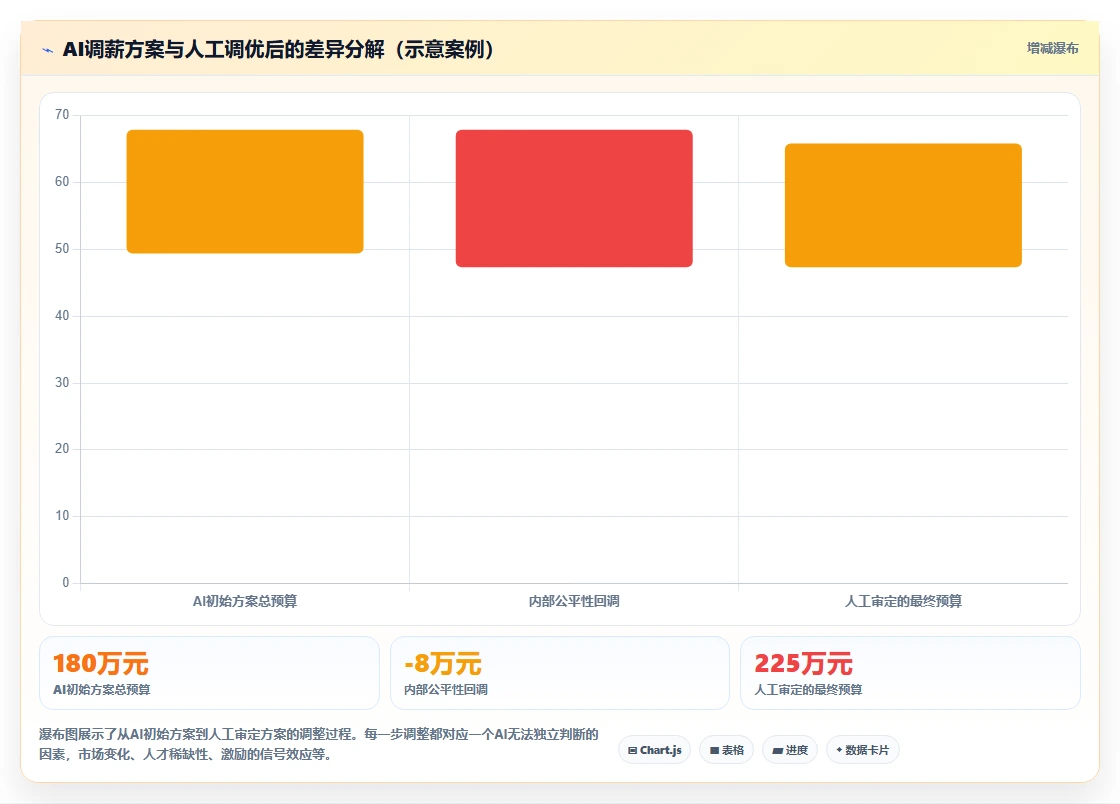This screenshot has width=1120, height=804.
Task: Click the y-axis value 40
Action: [62, 315]
